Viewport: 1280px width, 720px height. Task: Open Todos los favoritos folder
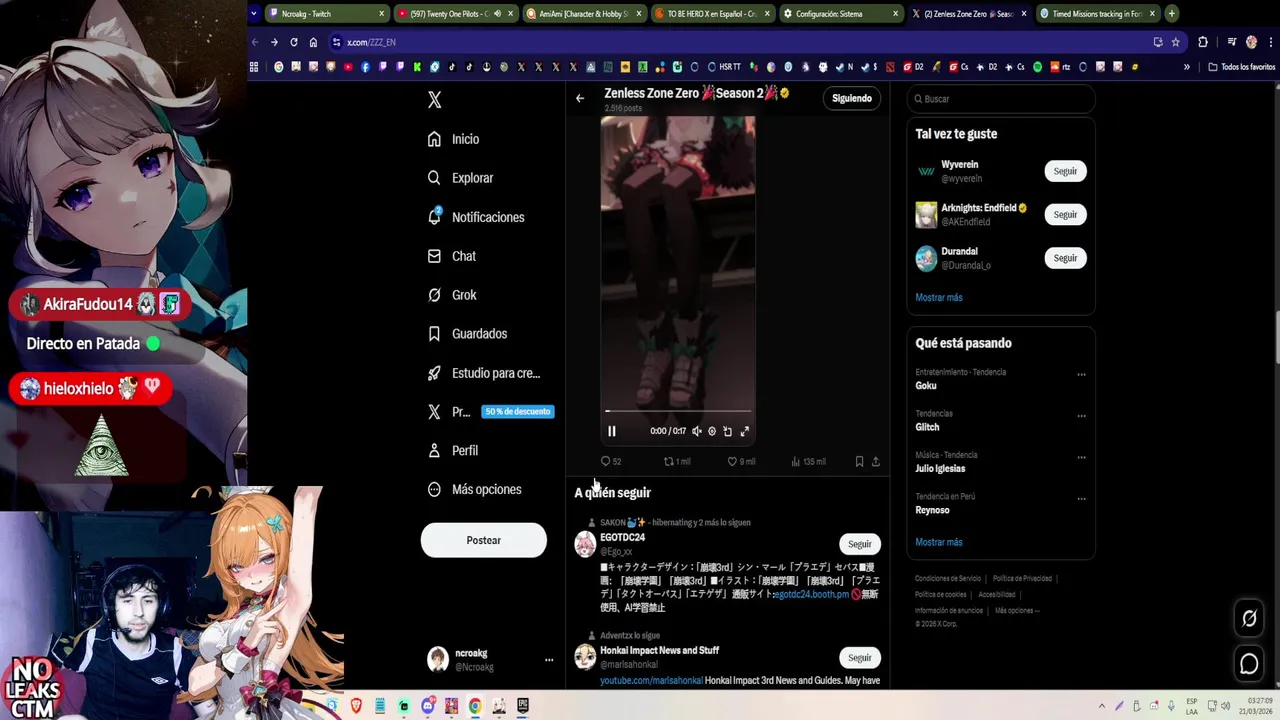(1242, 67)
